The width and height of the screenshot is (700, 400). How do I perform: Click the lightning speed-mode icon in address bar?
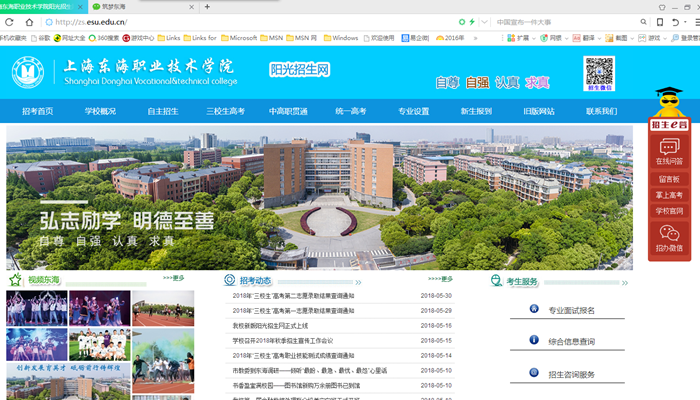pyautogui.click(x=472, y=21)
